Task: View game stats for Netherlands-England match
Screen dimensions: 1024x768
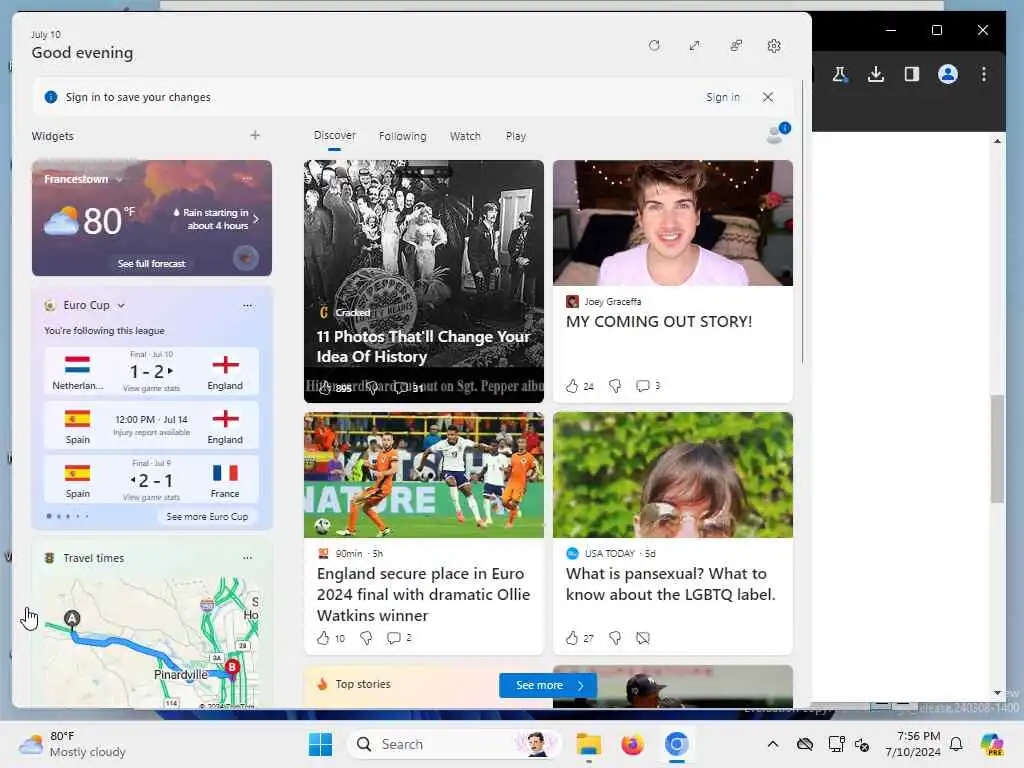Action: pyautogui.click(x=152, y=389)
